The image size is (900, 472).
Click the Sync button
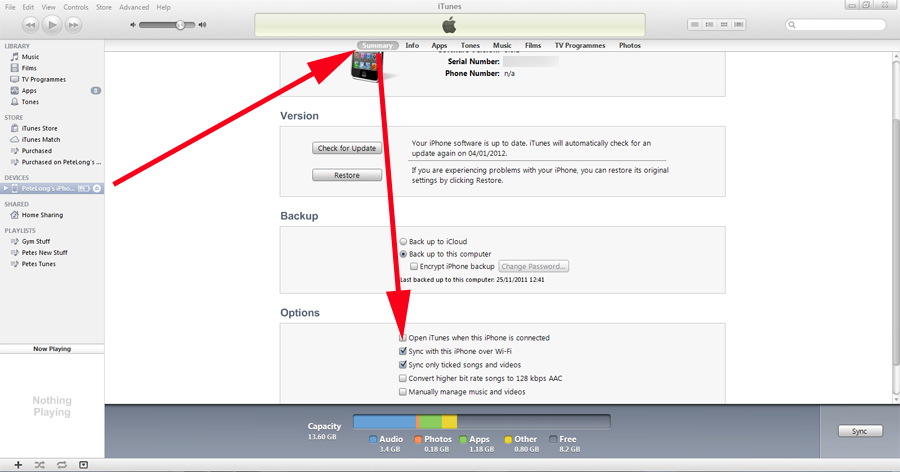860,431
